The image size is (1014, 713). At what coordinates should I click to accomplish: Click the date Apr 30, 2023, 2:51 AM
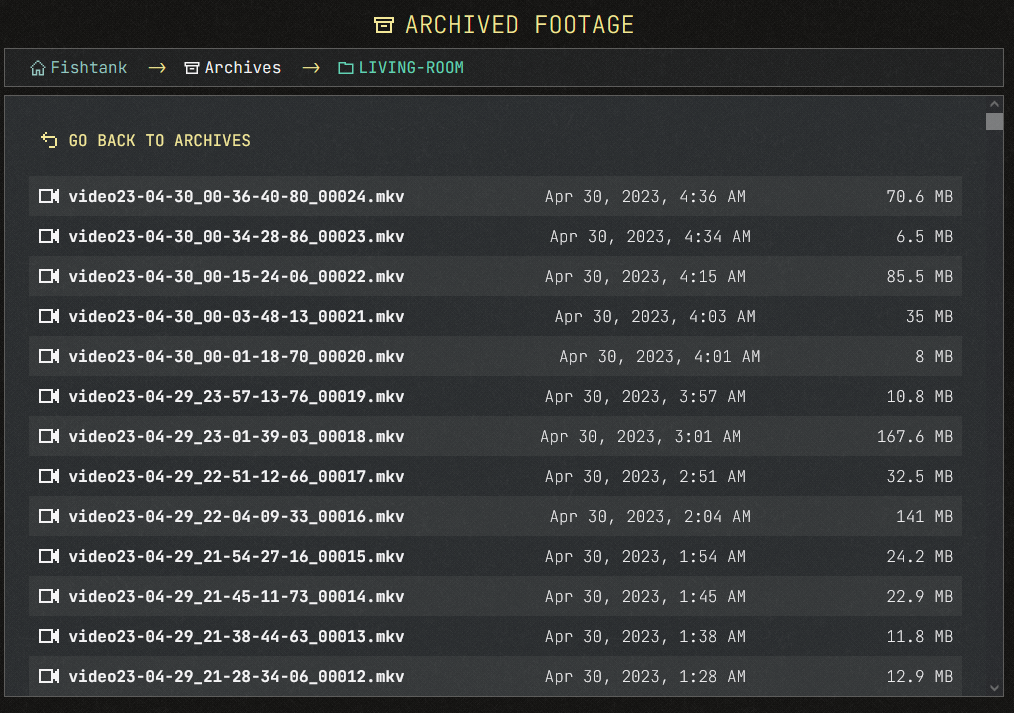tap(645, 477)
